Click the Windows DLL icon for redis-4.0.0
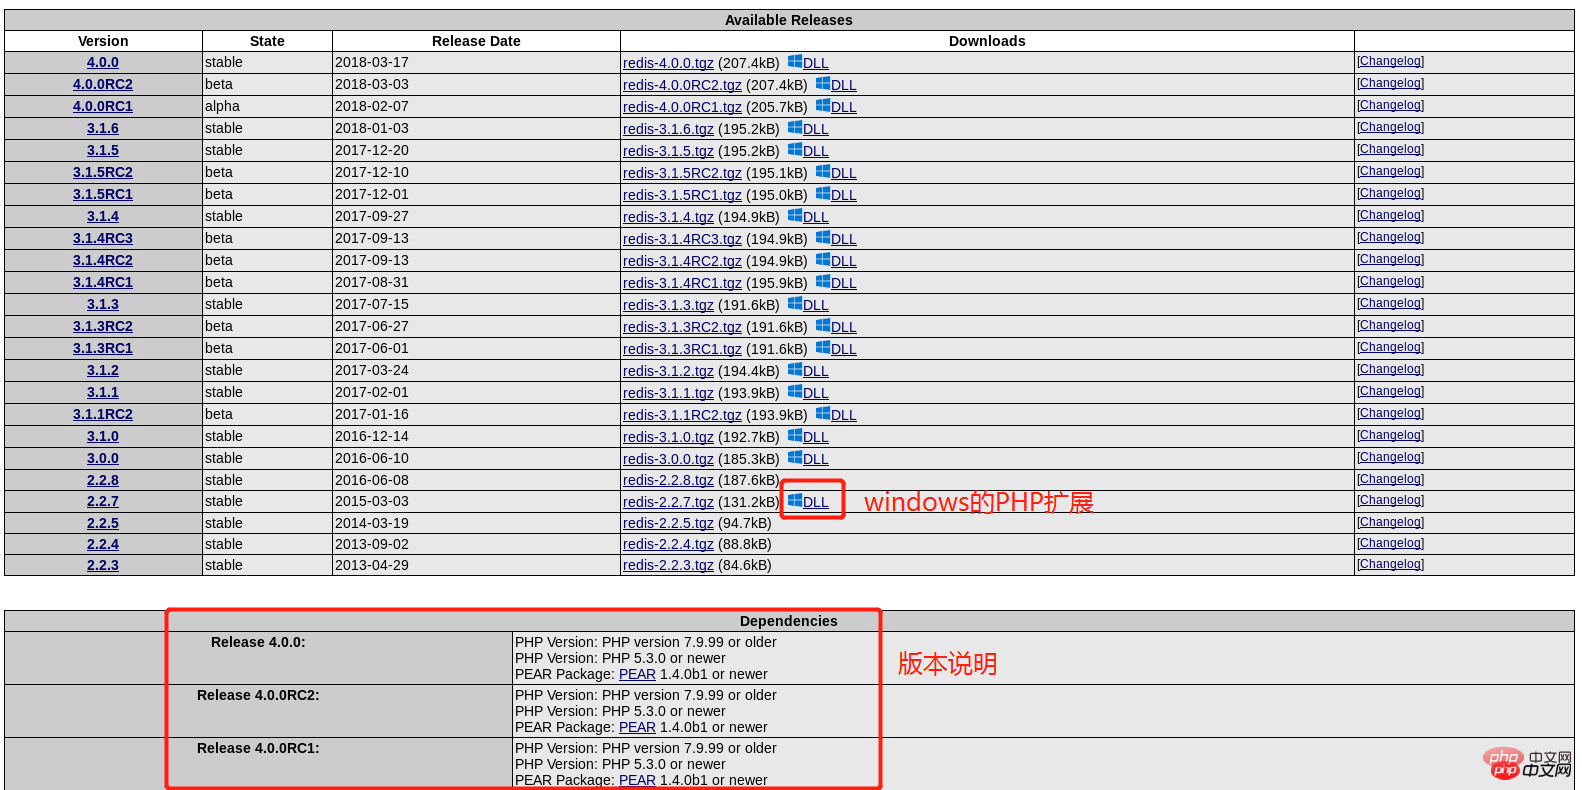 [795, 62]
